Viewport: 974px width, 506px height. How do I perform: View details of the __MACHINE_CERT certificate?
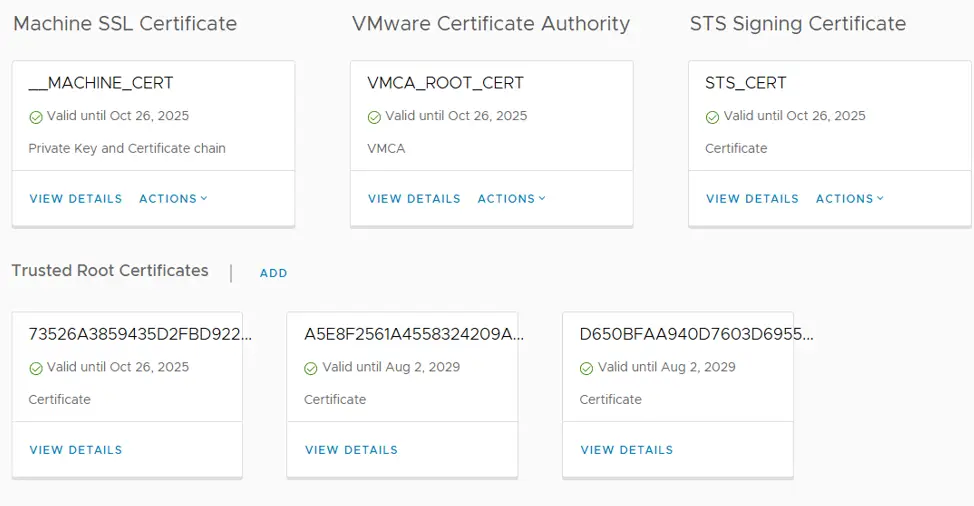click(76, 199)
